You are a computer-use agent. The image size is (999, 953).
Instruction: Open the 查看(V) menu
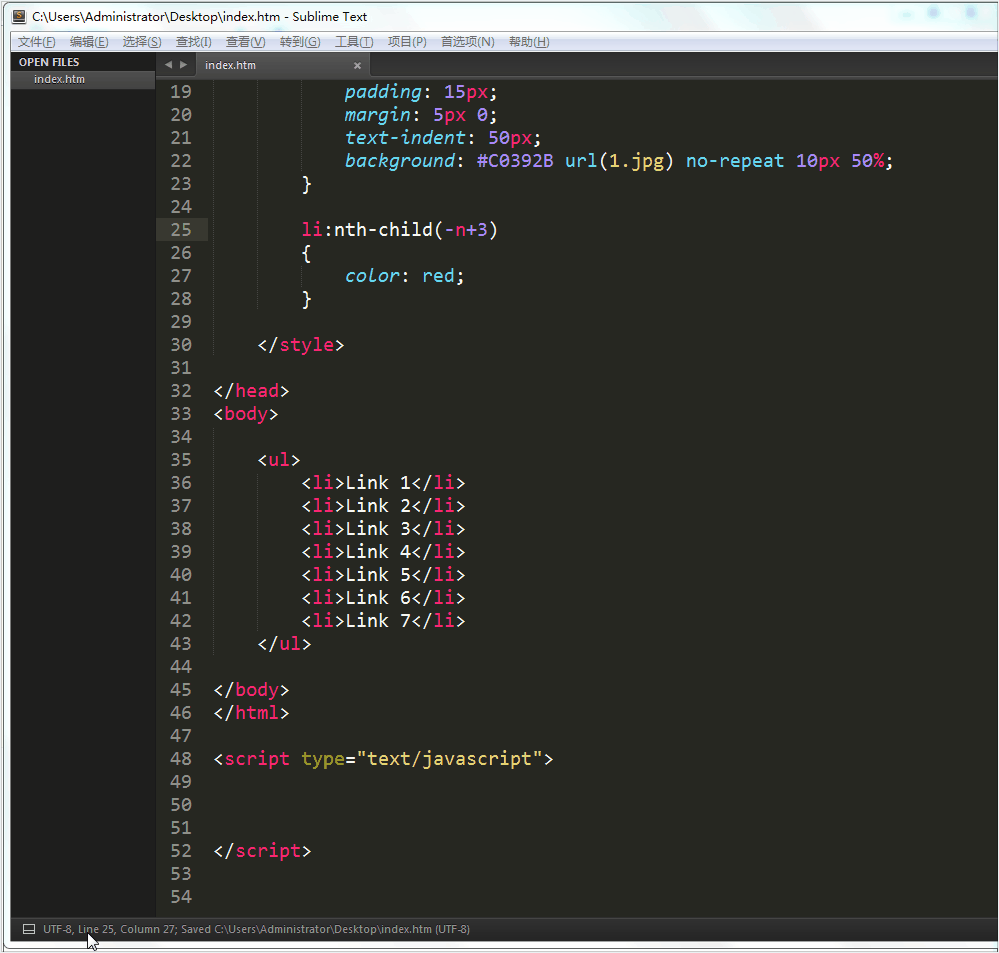click(x=245, y=42)
